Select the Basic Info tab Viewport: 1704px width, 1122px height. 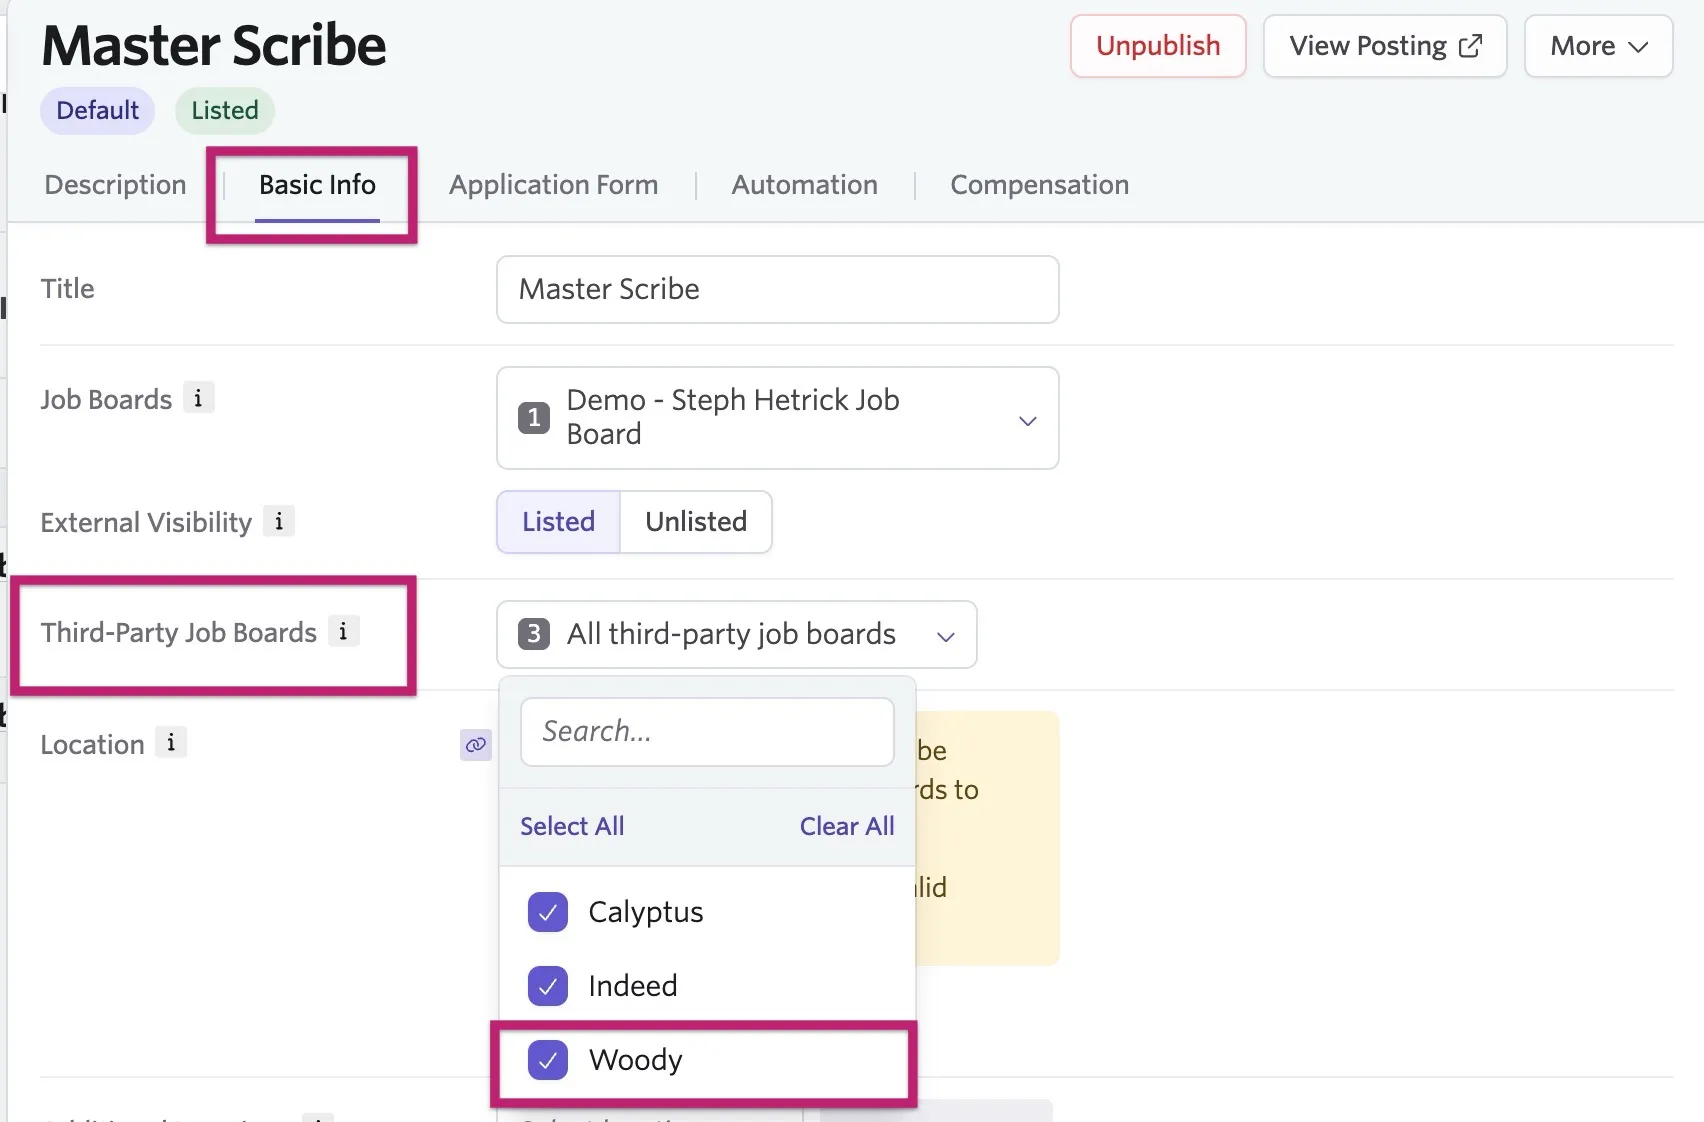coord(317,185)
